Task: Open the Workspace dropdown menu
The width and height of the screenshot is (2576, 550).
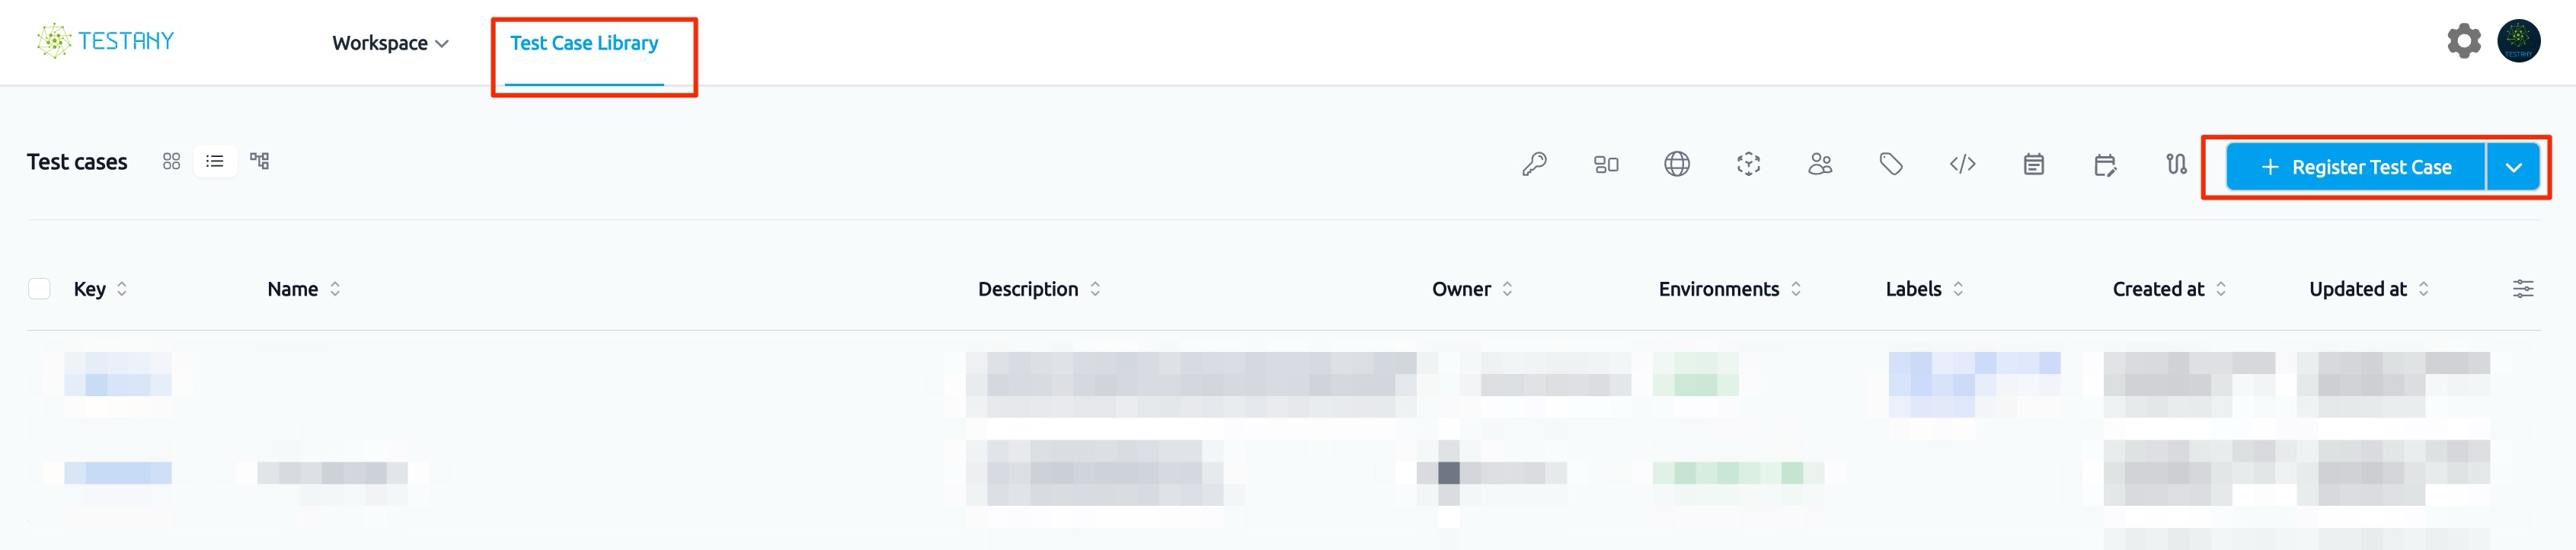Action: 390,43
